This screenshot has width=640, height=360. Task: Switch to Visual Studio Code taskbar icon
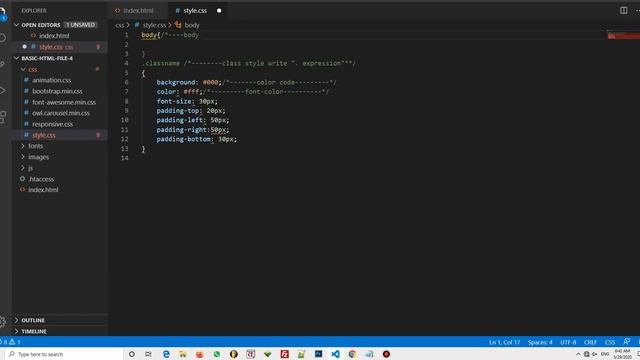coord(335,354)
